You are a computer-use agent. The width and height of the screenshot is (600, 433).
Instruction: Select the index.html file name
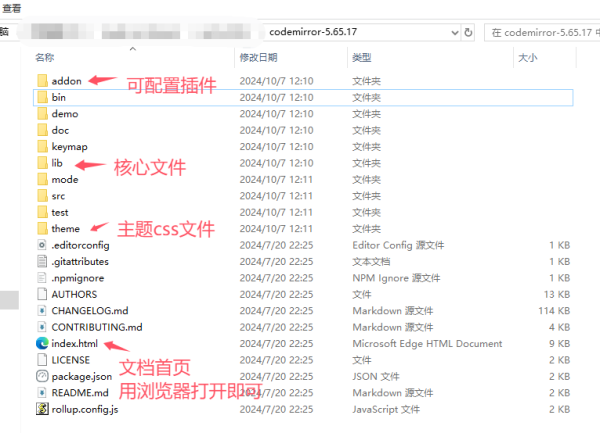[x=75, y=343]
